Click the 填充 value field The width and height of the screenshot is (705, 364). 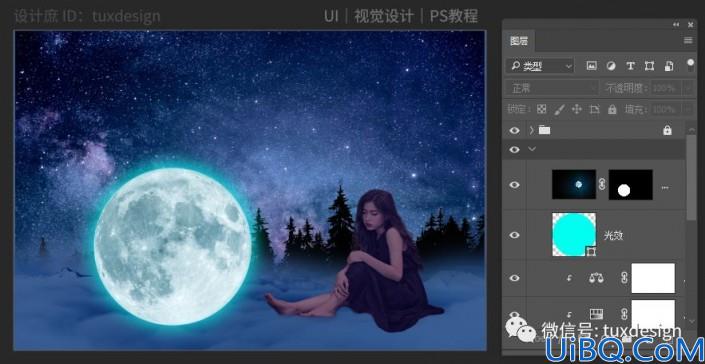665,109
